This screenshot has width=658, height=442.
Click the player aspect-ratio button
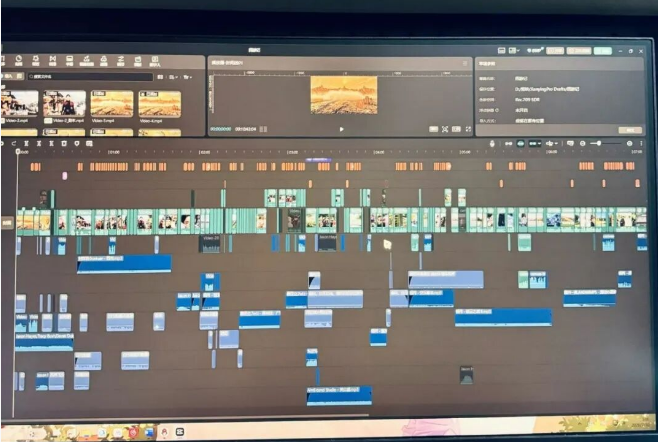tap(434, 129)
